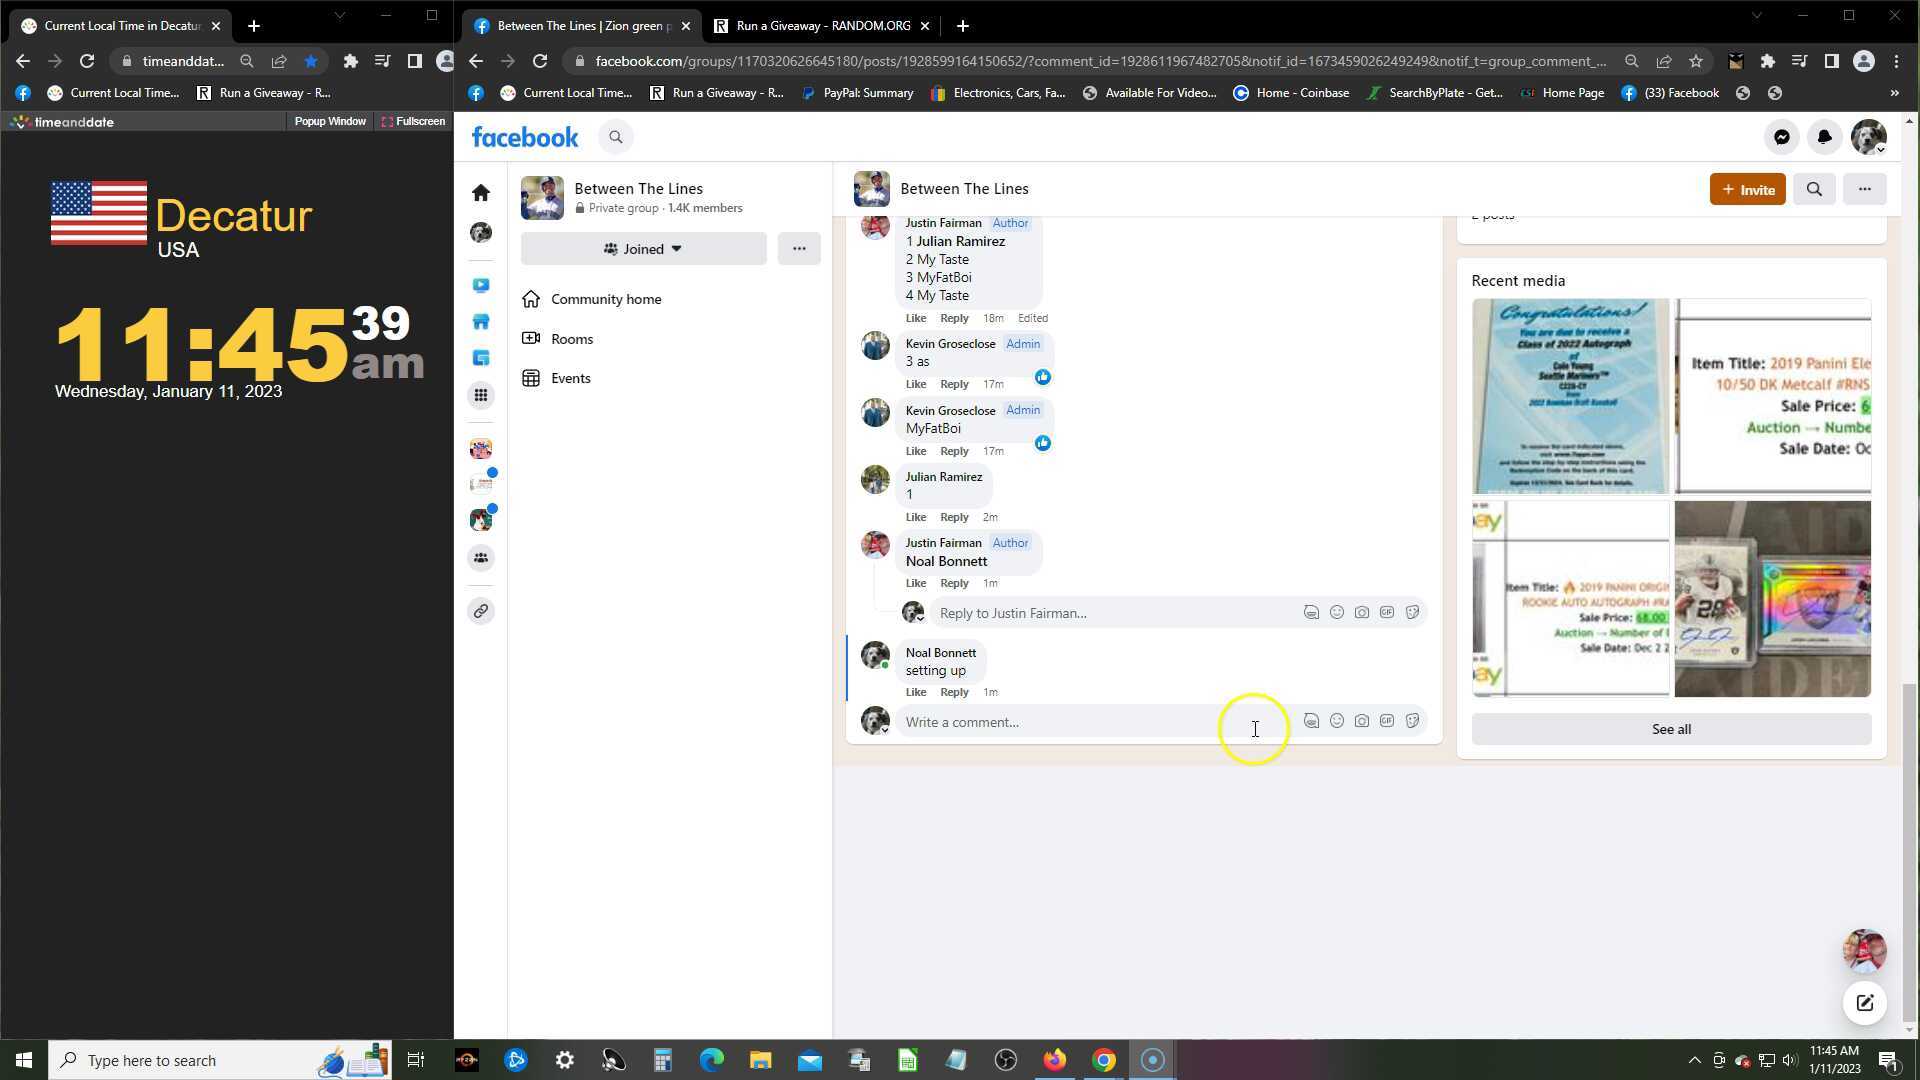Click See all under Recent media
Viewport: 1920px width, 1080px height.
coord(1670,729)
